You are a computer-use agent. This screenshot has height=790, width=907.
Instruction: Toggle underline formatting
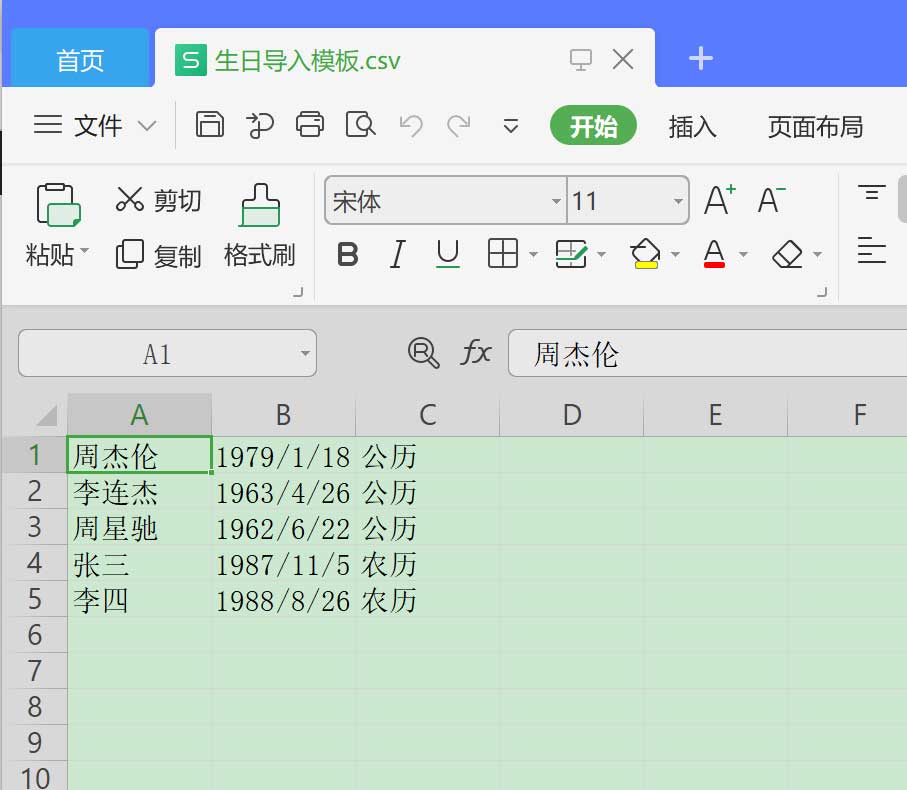coord(447,254)
